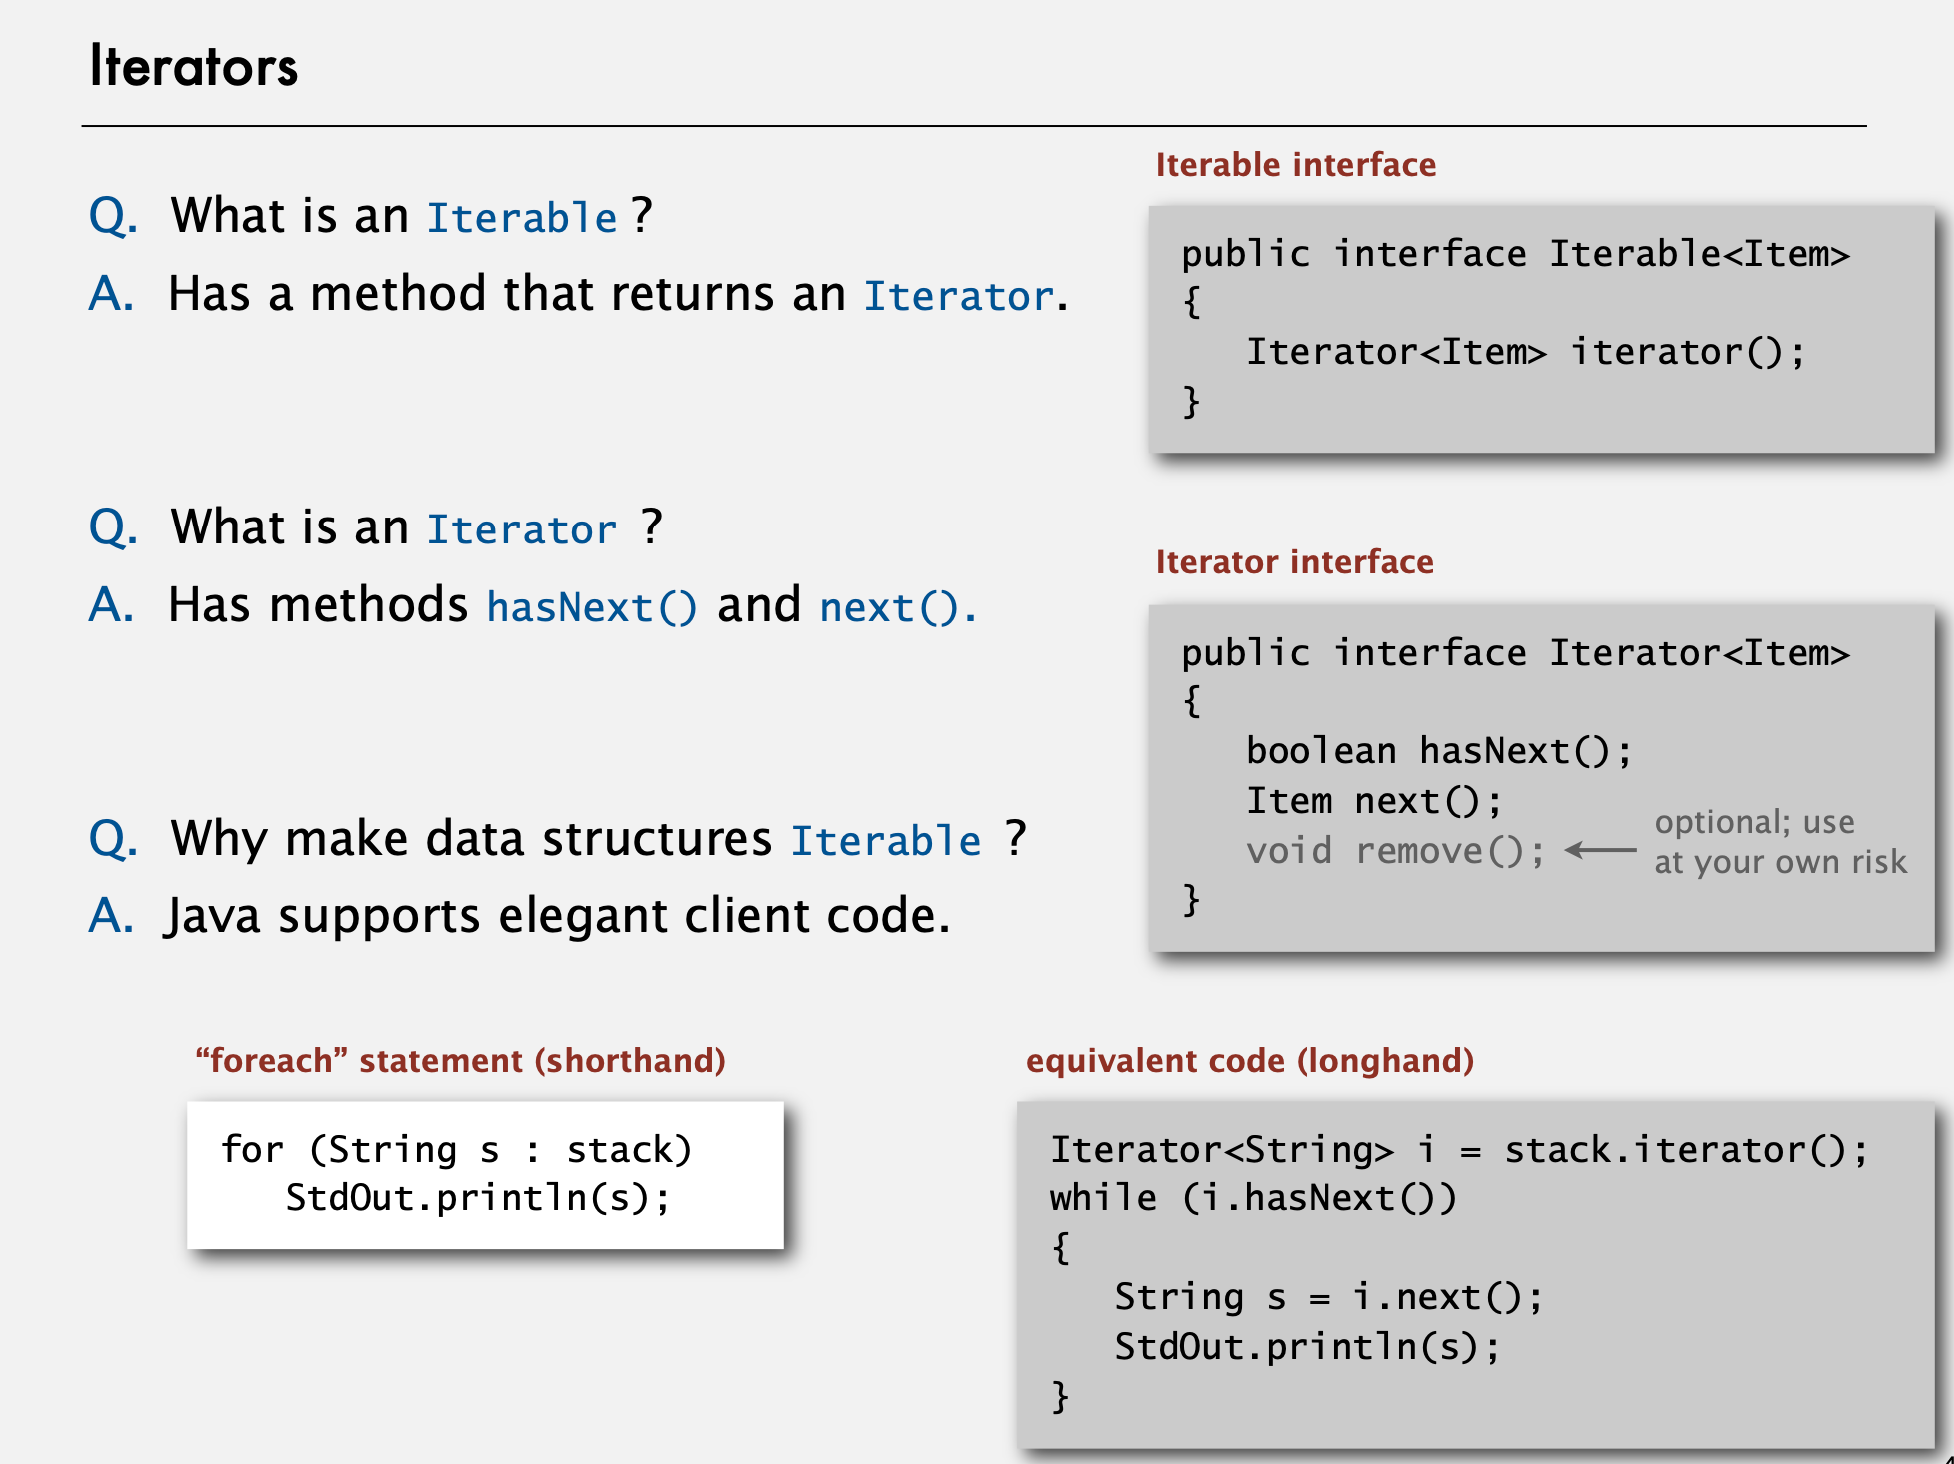Click the Iterable interface red heading
Screen dimensions: 1954x1464
click(1295, 164)
